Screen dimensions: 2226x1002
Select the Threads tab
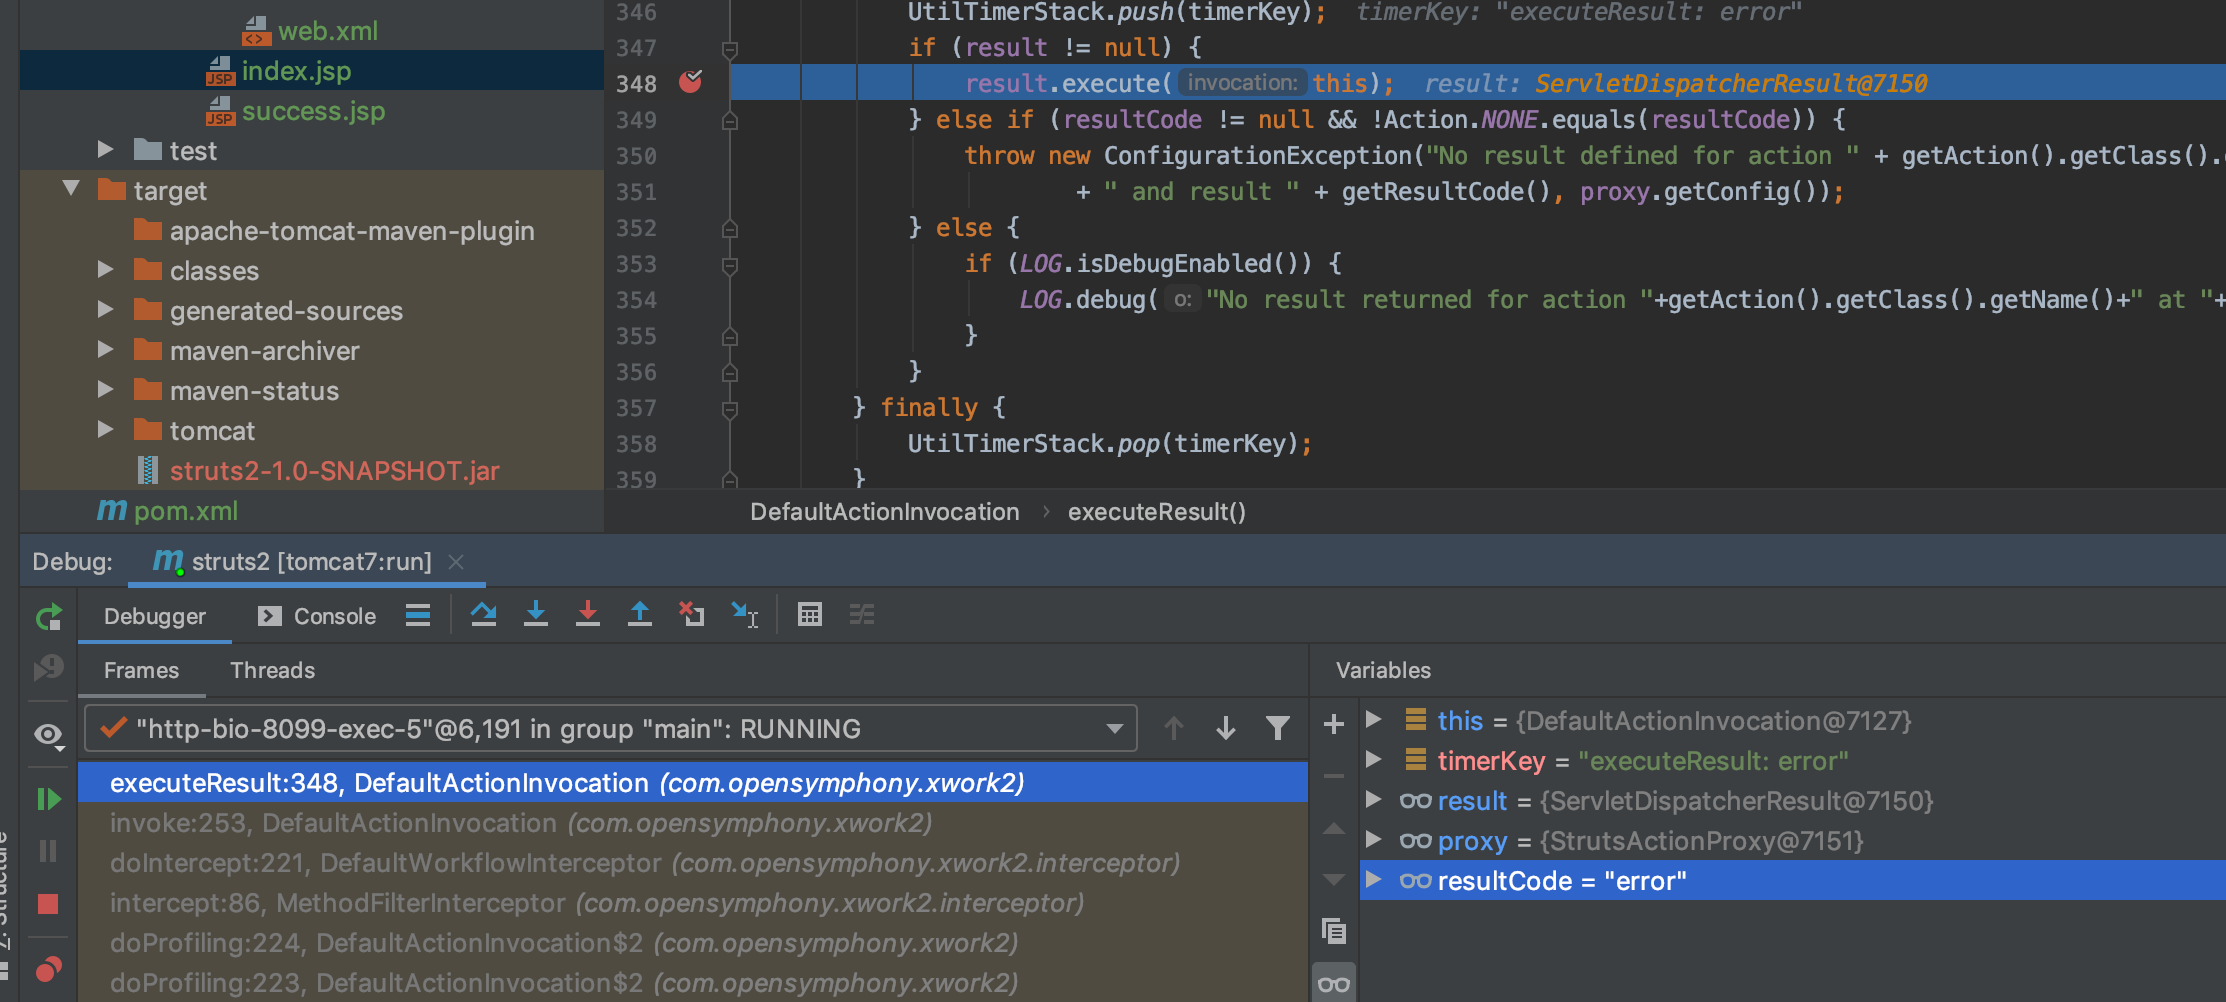pos(272,670)
